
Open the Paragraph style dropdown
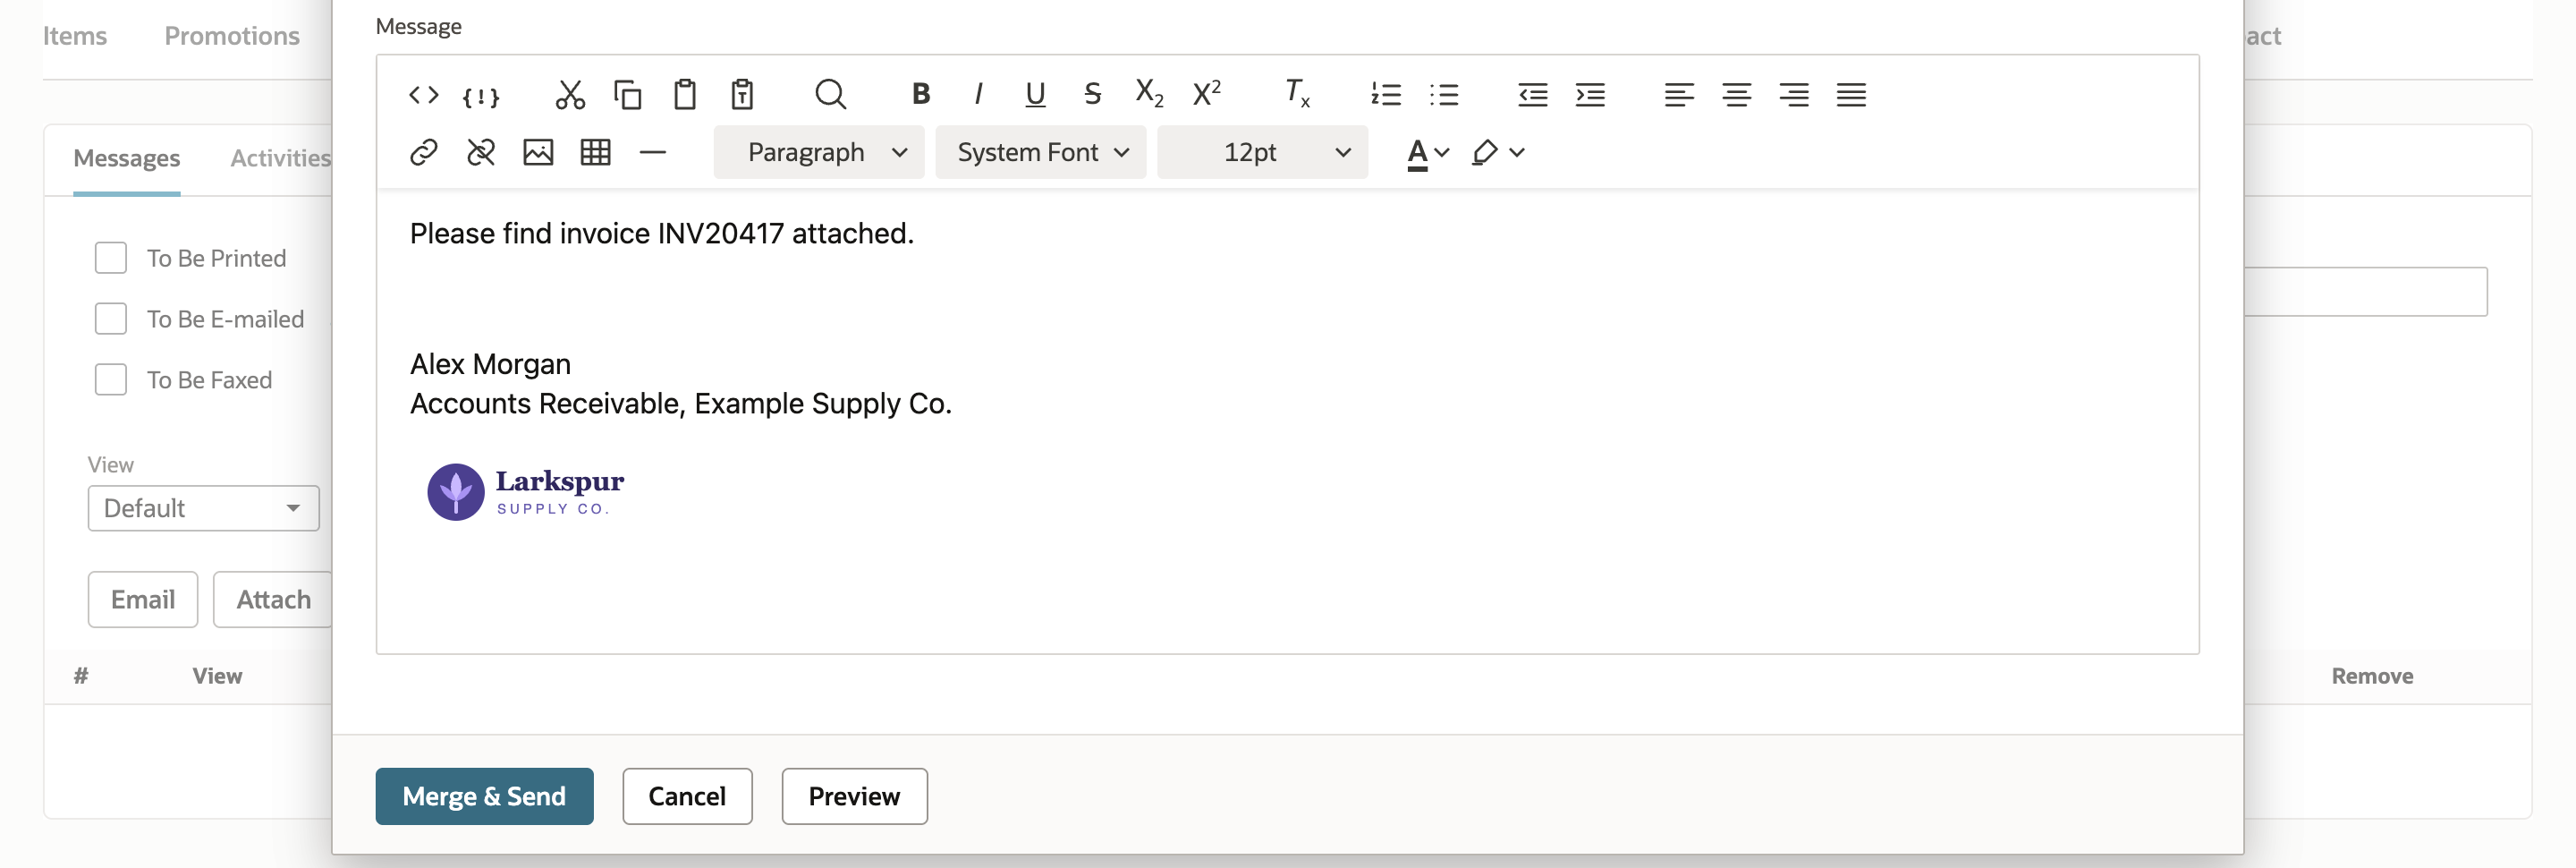(818, 152)
